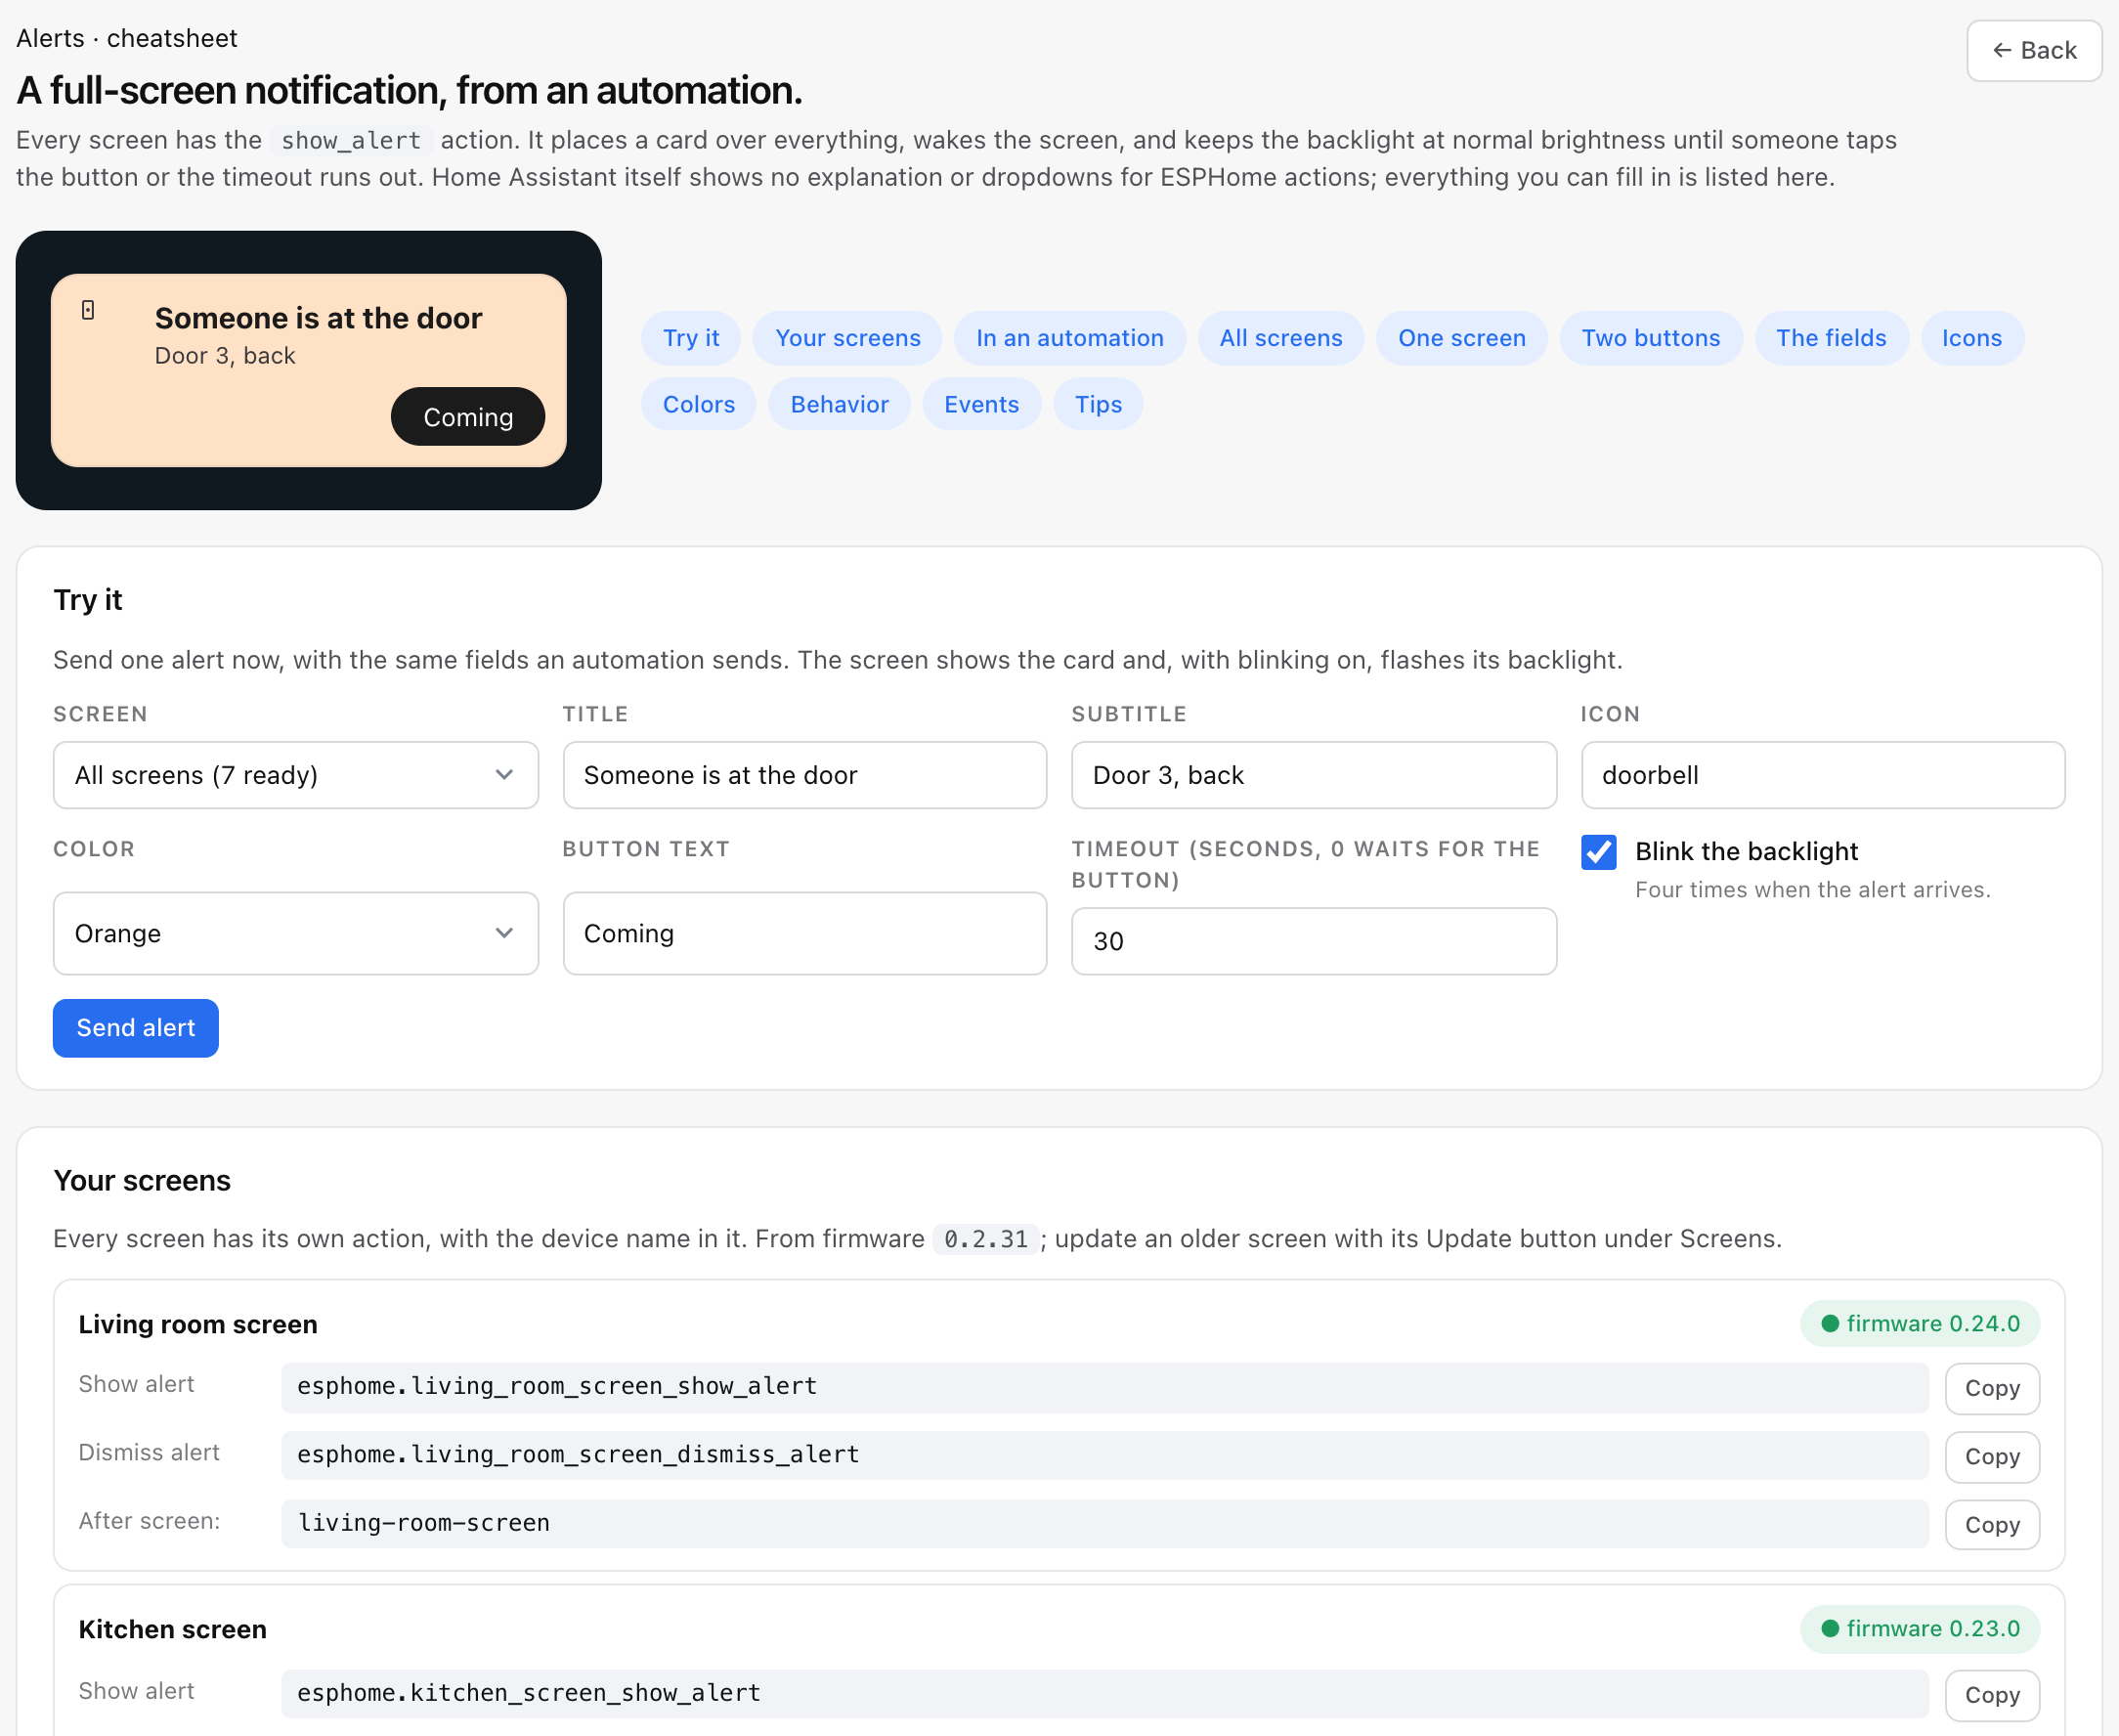Open the Two buttons section
Viewport: 2119px width, 1736px height.
[1650, 338]
